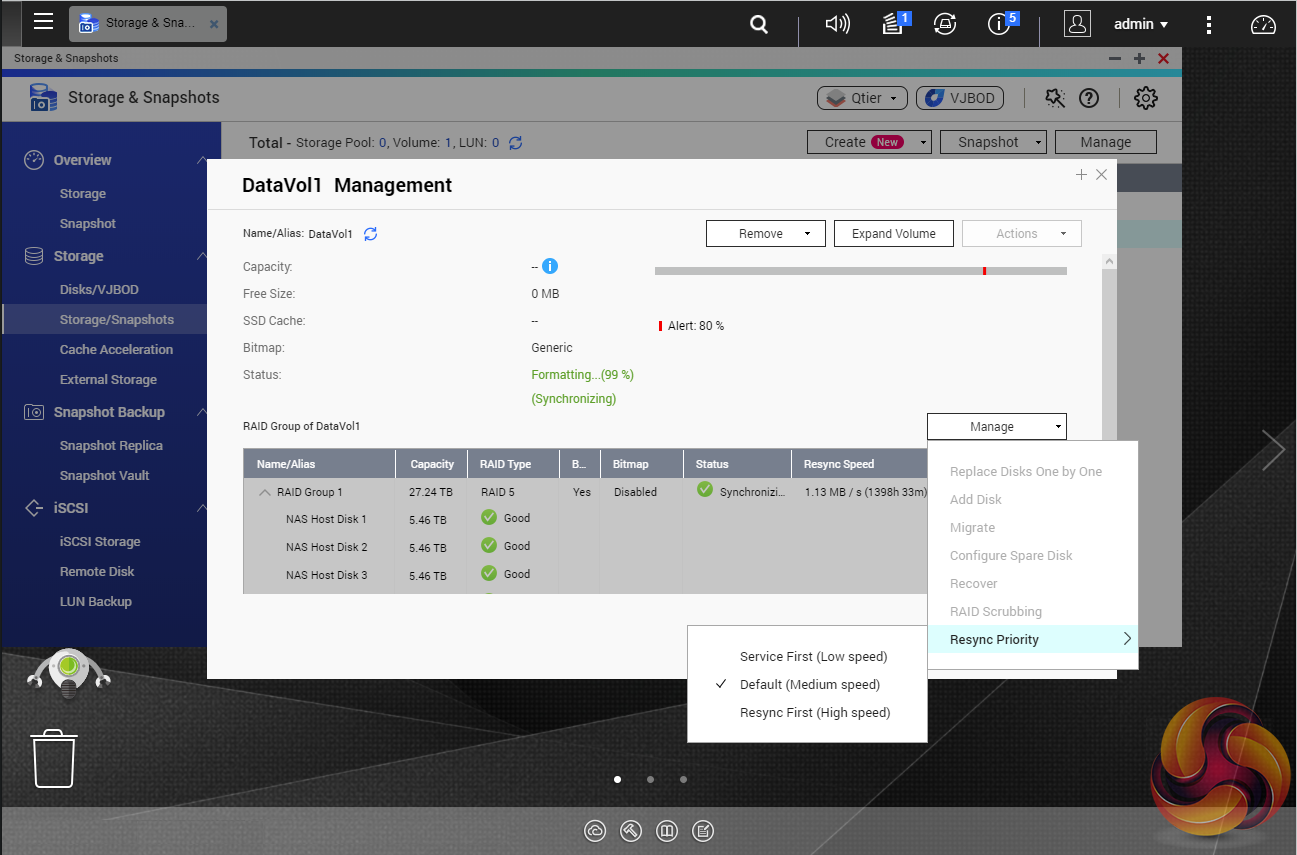Image resolution: width=1297 pixels, height=855 pixels.
Task: Open background tasks icon with badge
Action: (x=894, y=24)
